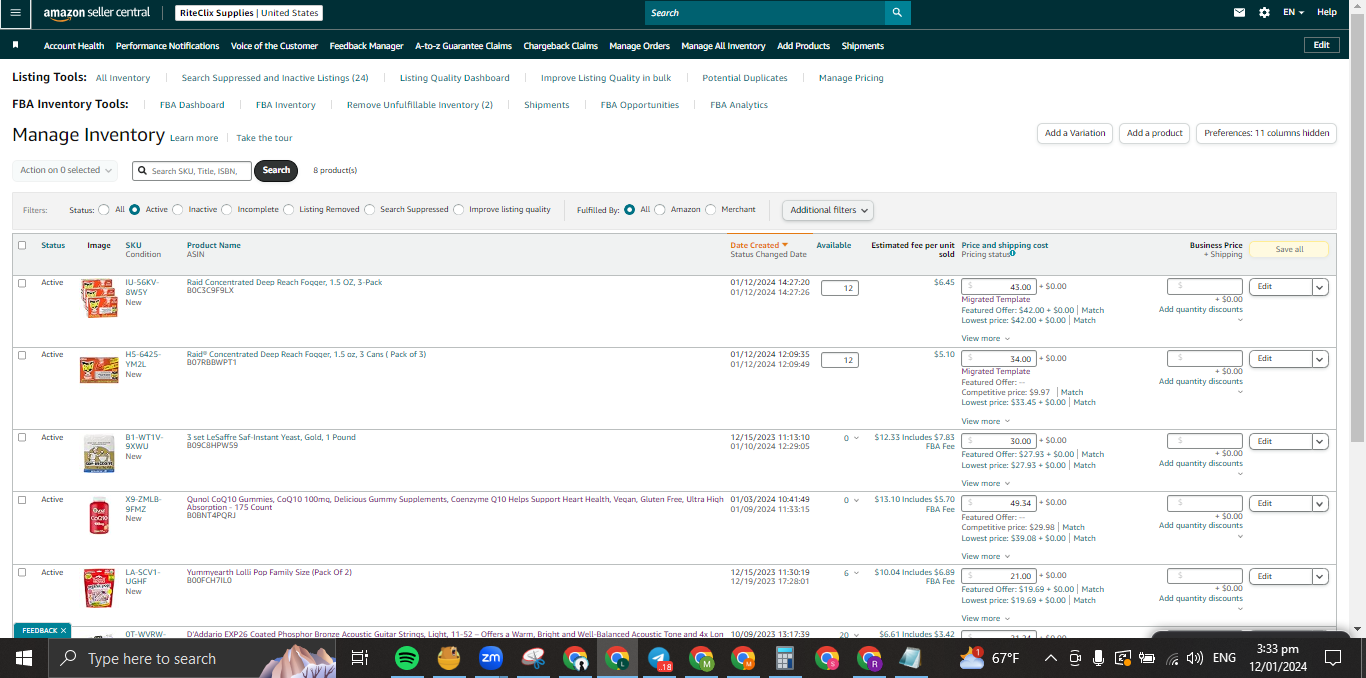
Task: Choose the Search Suppressed status filter
Action: [370, 210]
